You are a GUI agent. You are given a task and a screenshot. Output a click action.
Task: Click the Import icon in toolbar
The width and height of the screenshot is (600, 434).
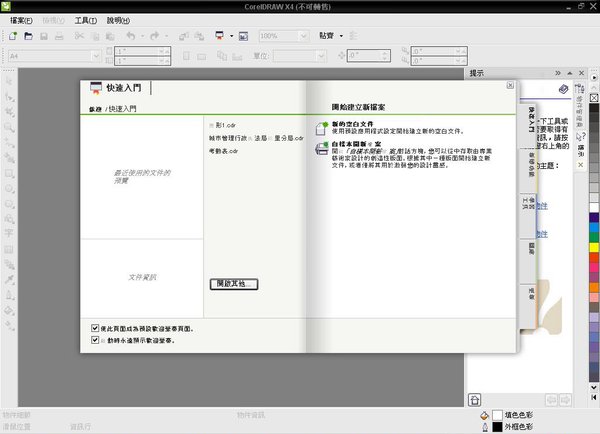pos(184,36)
